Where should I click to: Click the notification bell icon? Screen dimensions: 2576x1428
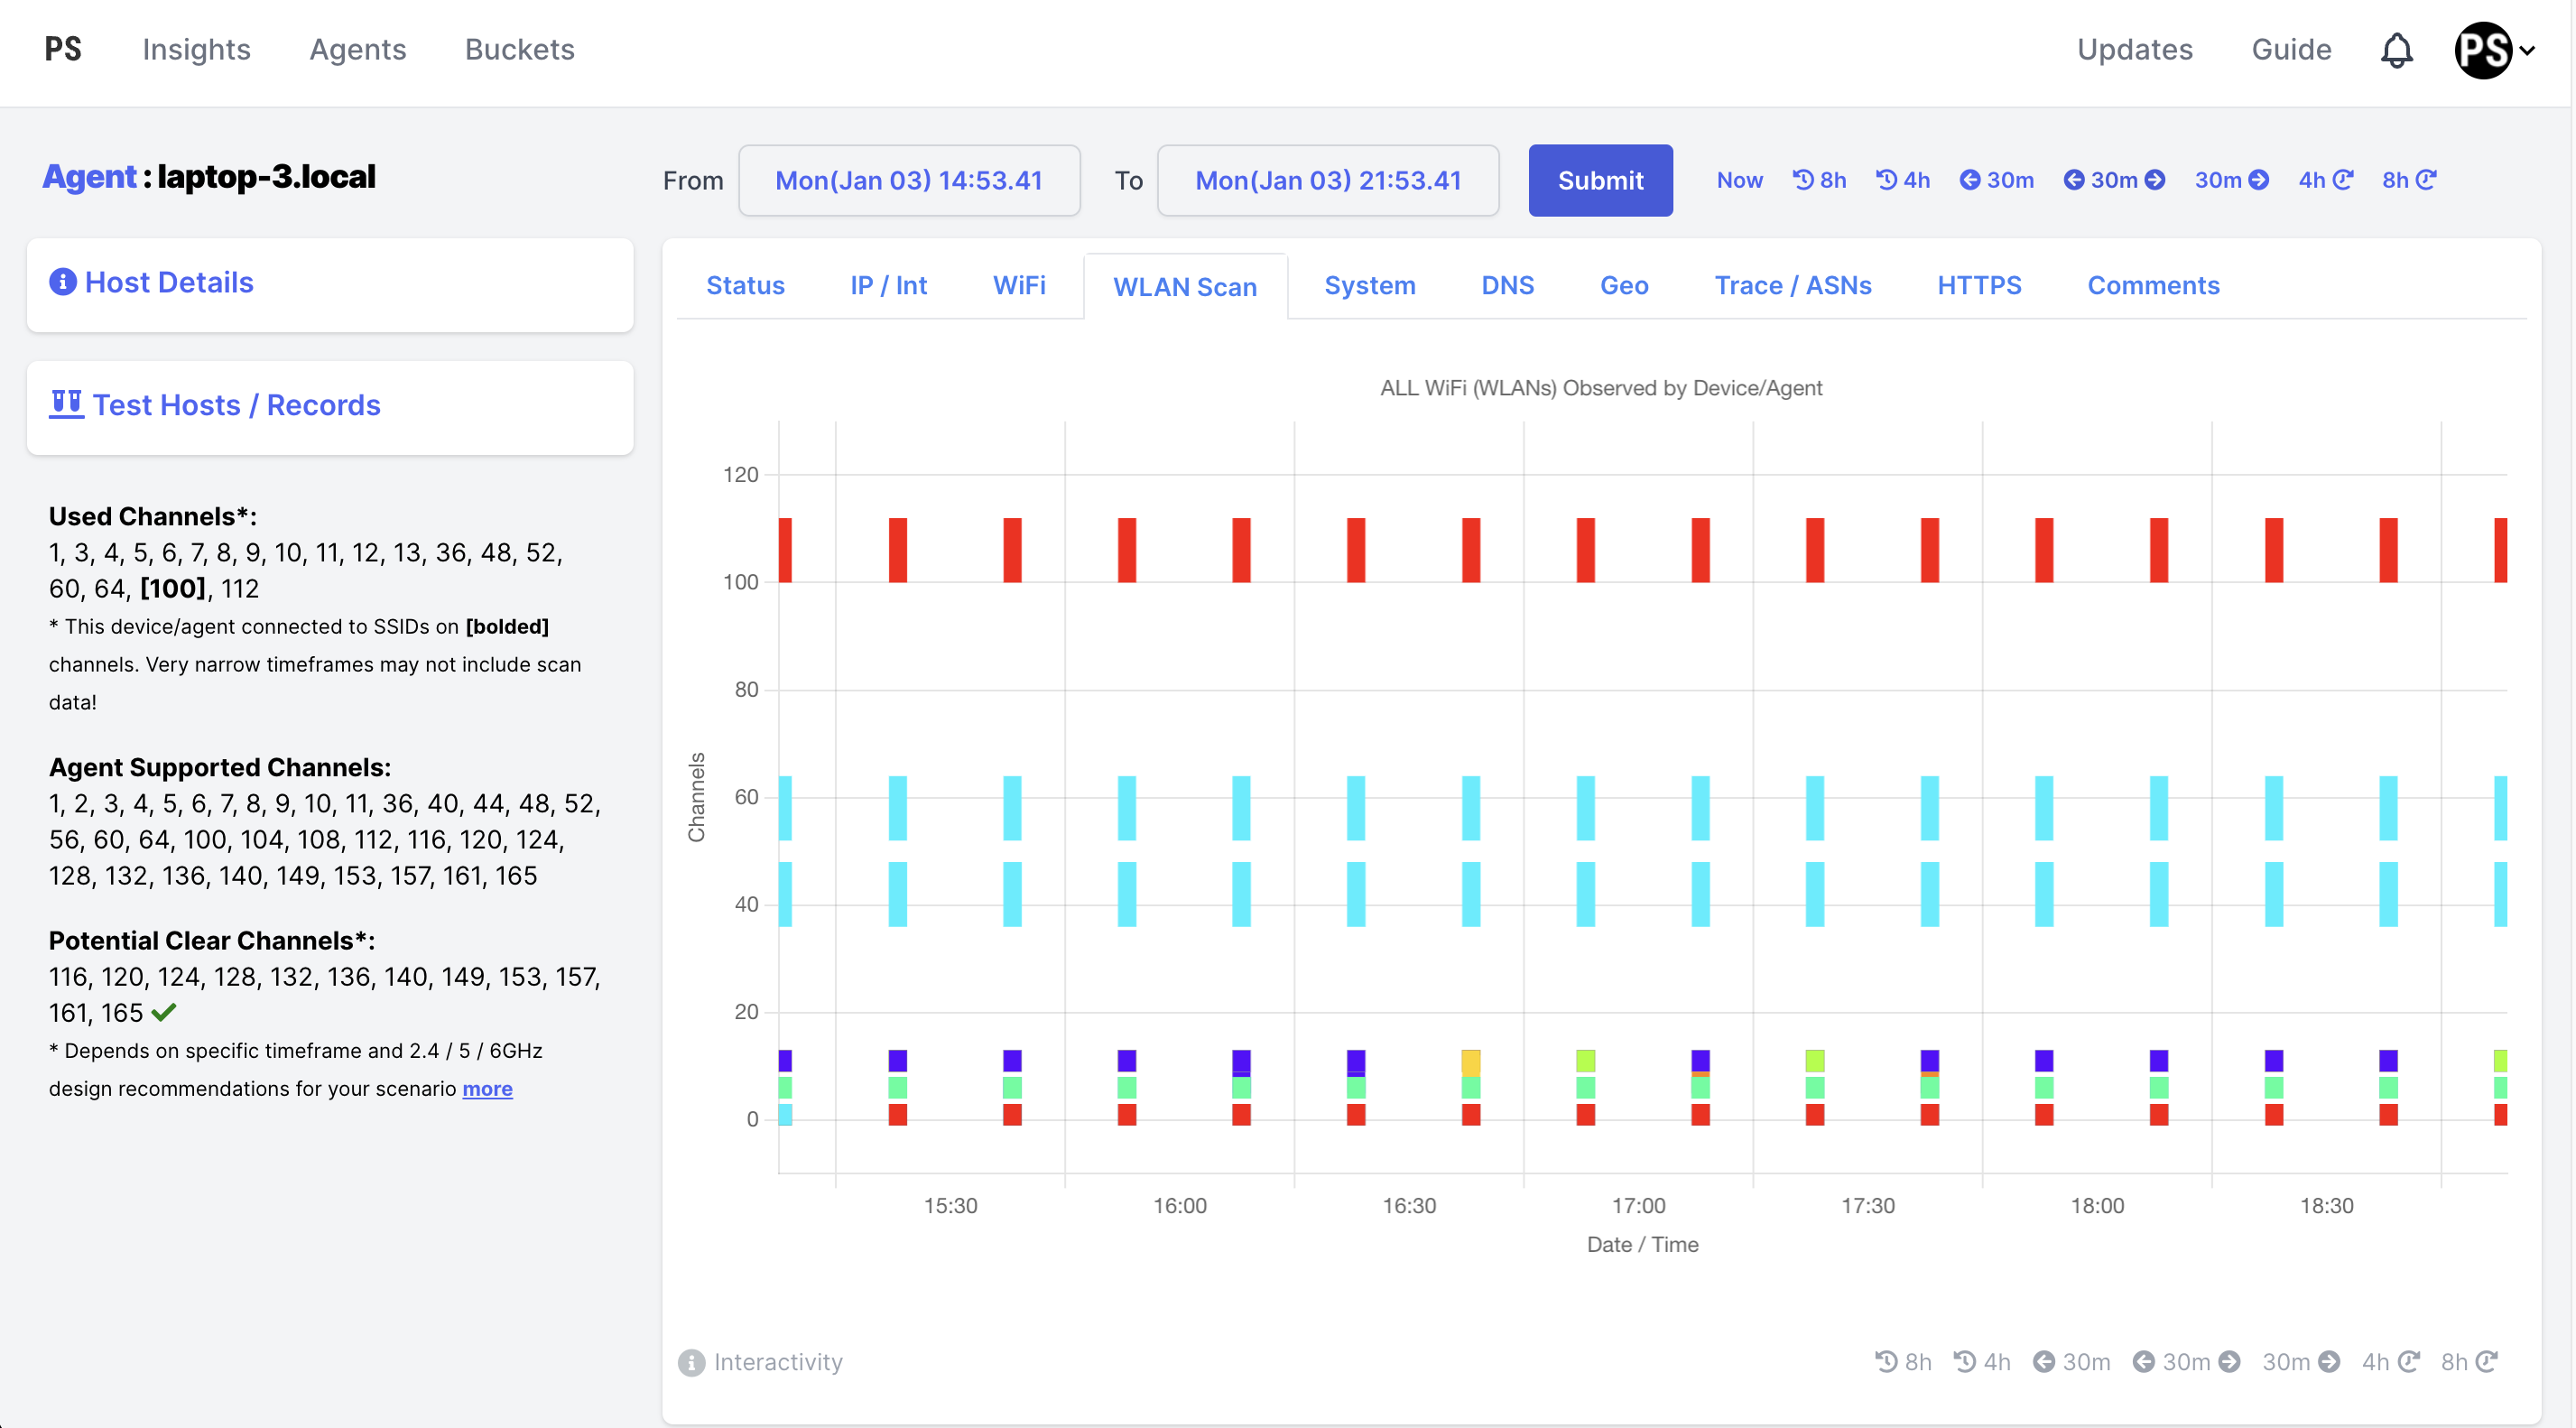tap(2396, 50)
